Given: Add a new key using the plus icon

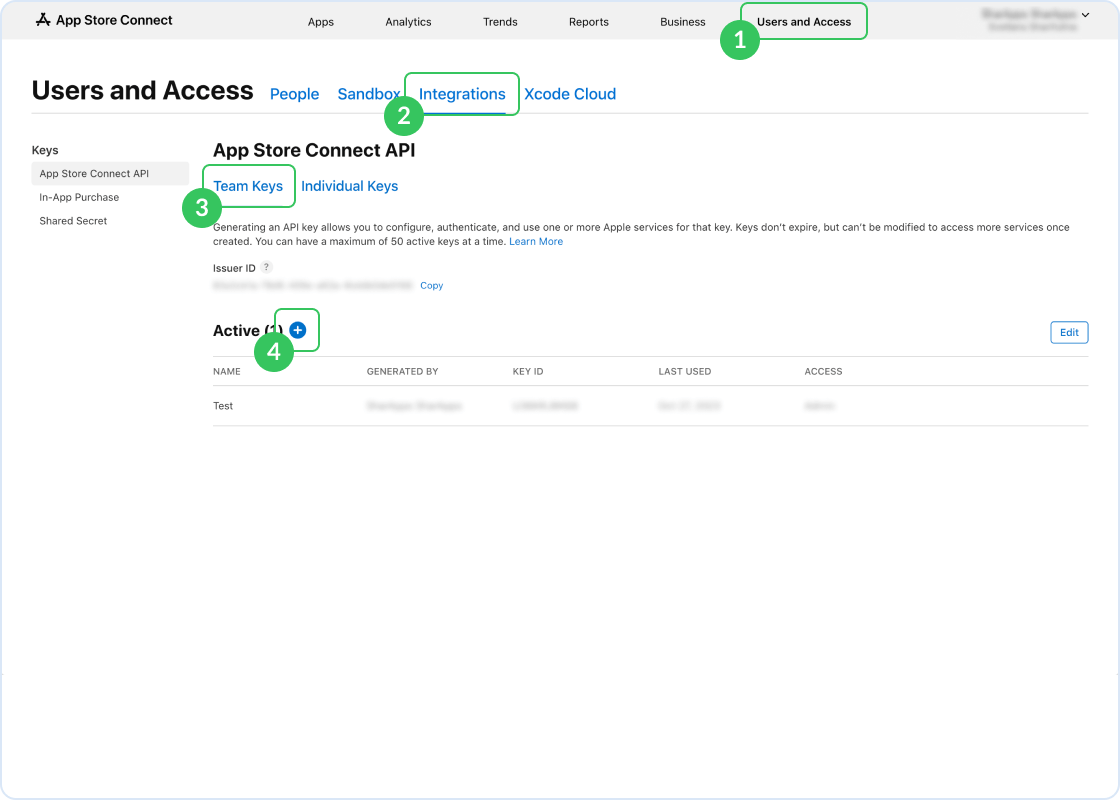Looking at the screenshot, I should [297, 330].
